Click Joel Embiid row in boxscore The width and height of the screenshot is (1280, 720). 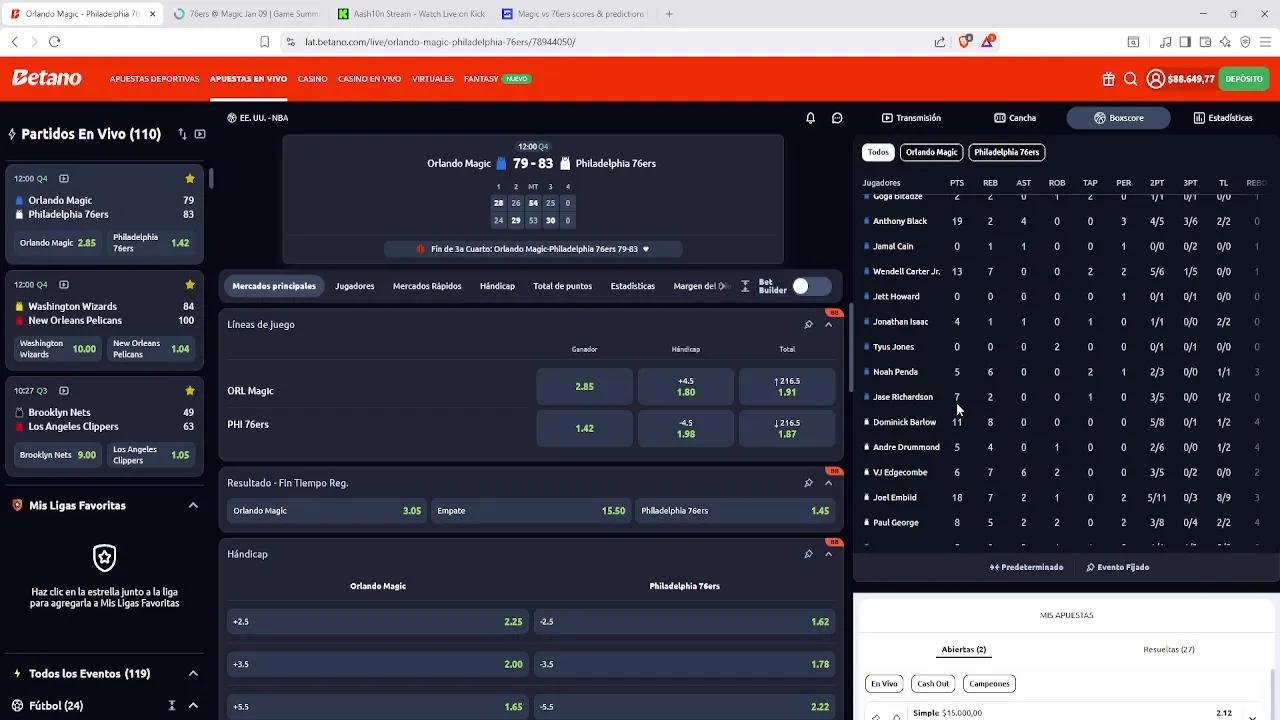tap(1066, 497)
